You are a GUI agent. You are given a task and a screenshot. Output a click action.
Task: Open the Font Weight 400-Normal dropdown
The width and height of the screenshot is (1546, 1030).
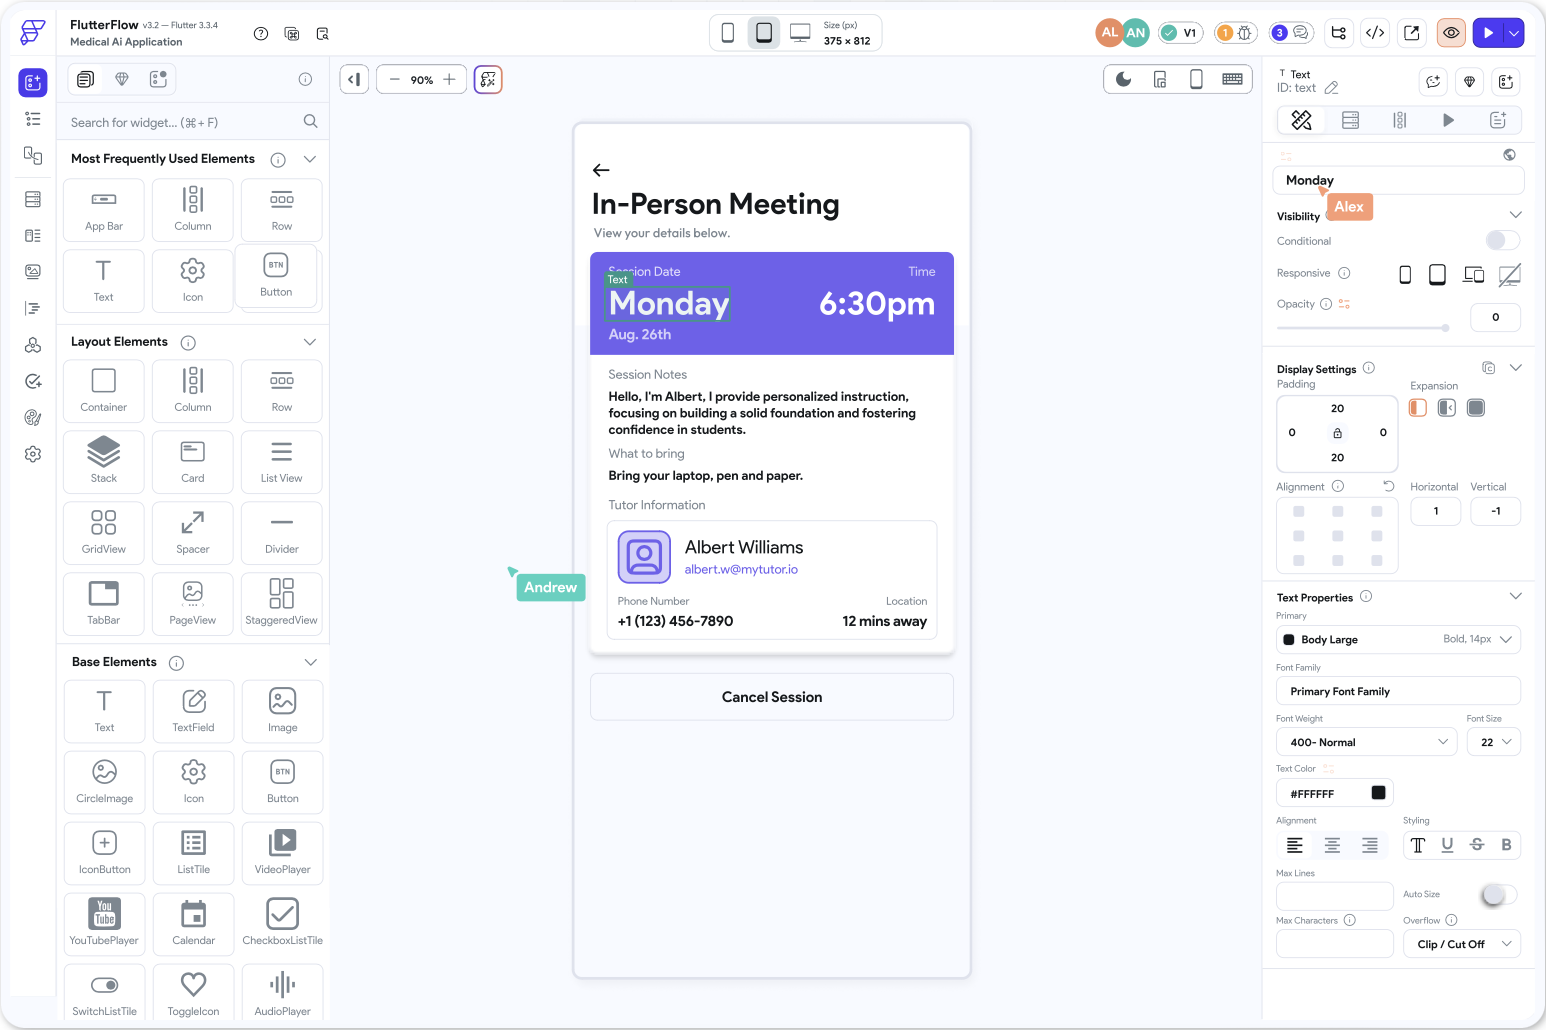pos(1367,742)
